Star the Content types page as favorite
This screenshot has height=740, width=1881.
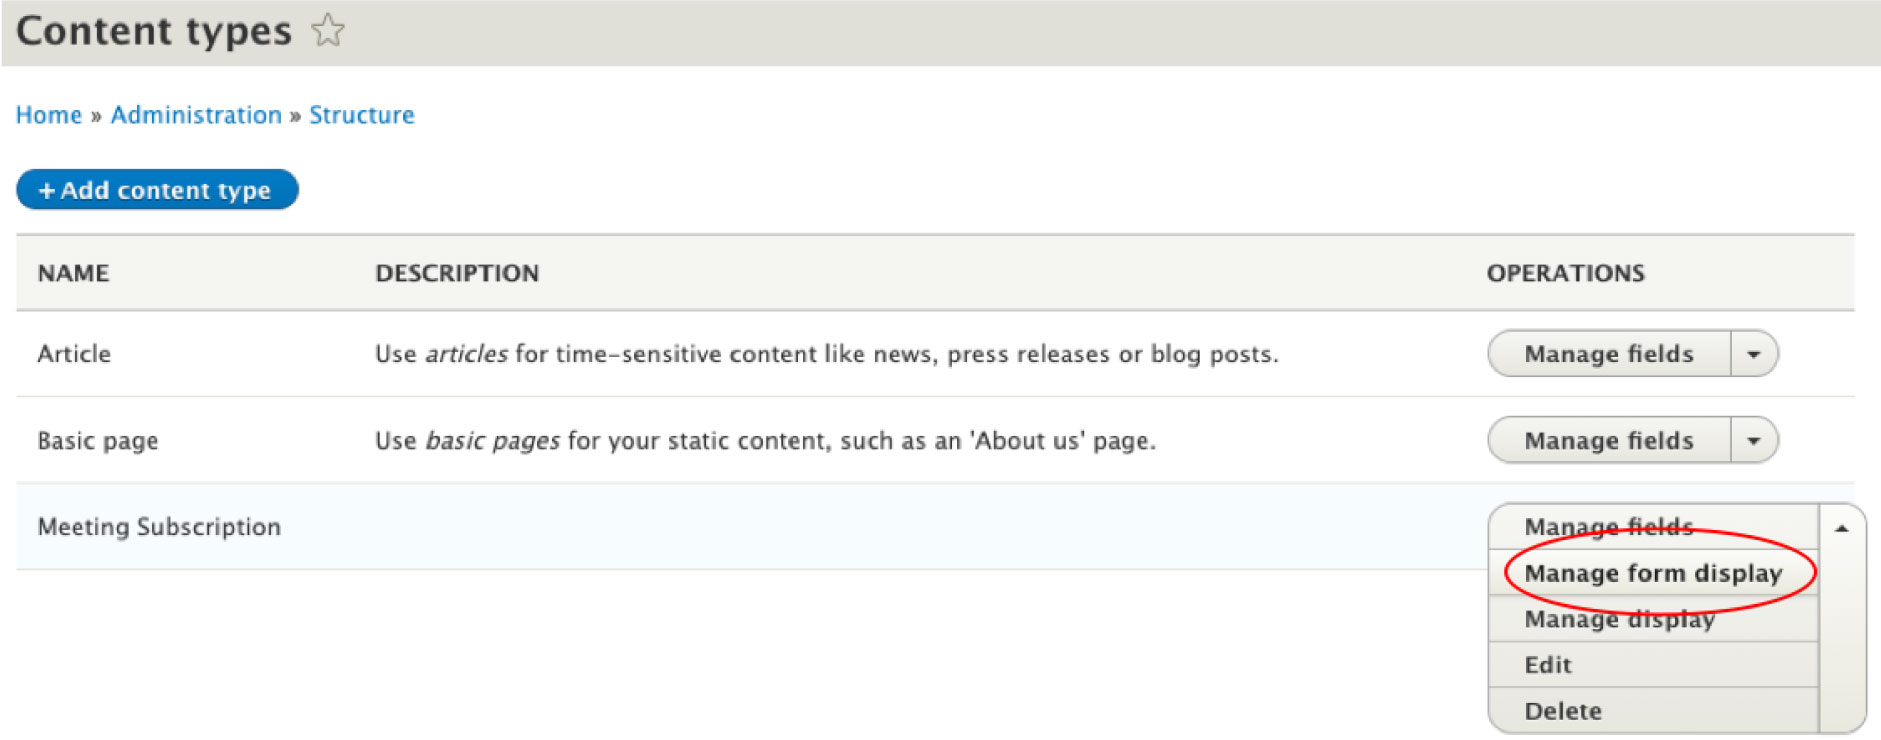pos(327,31)
